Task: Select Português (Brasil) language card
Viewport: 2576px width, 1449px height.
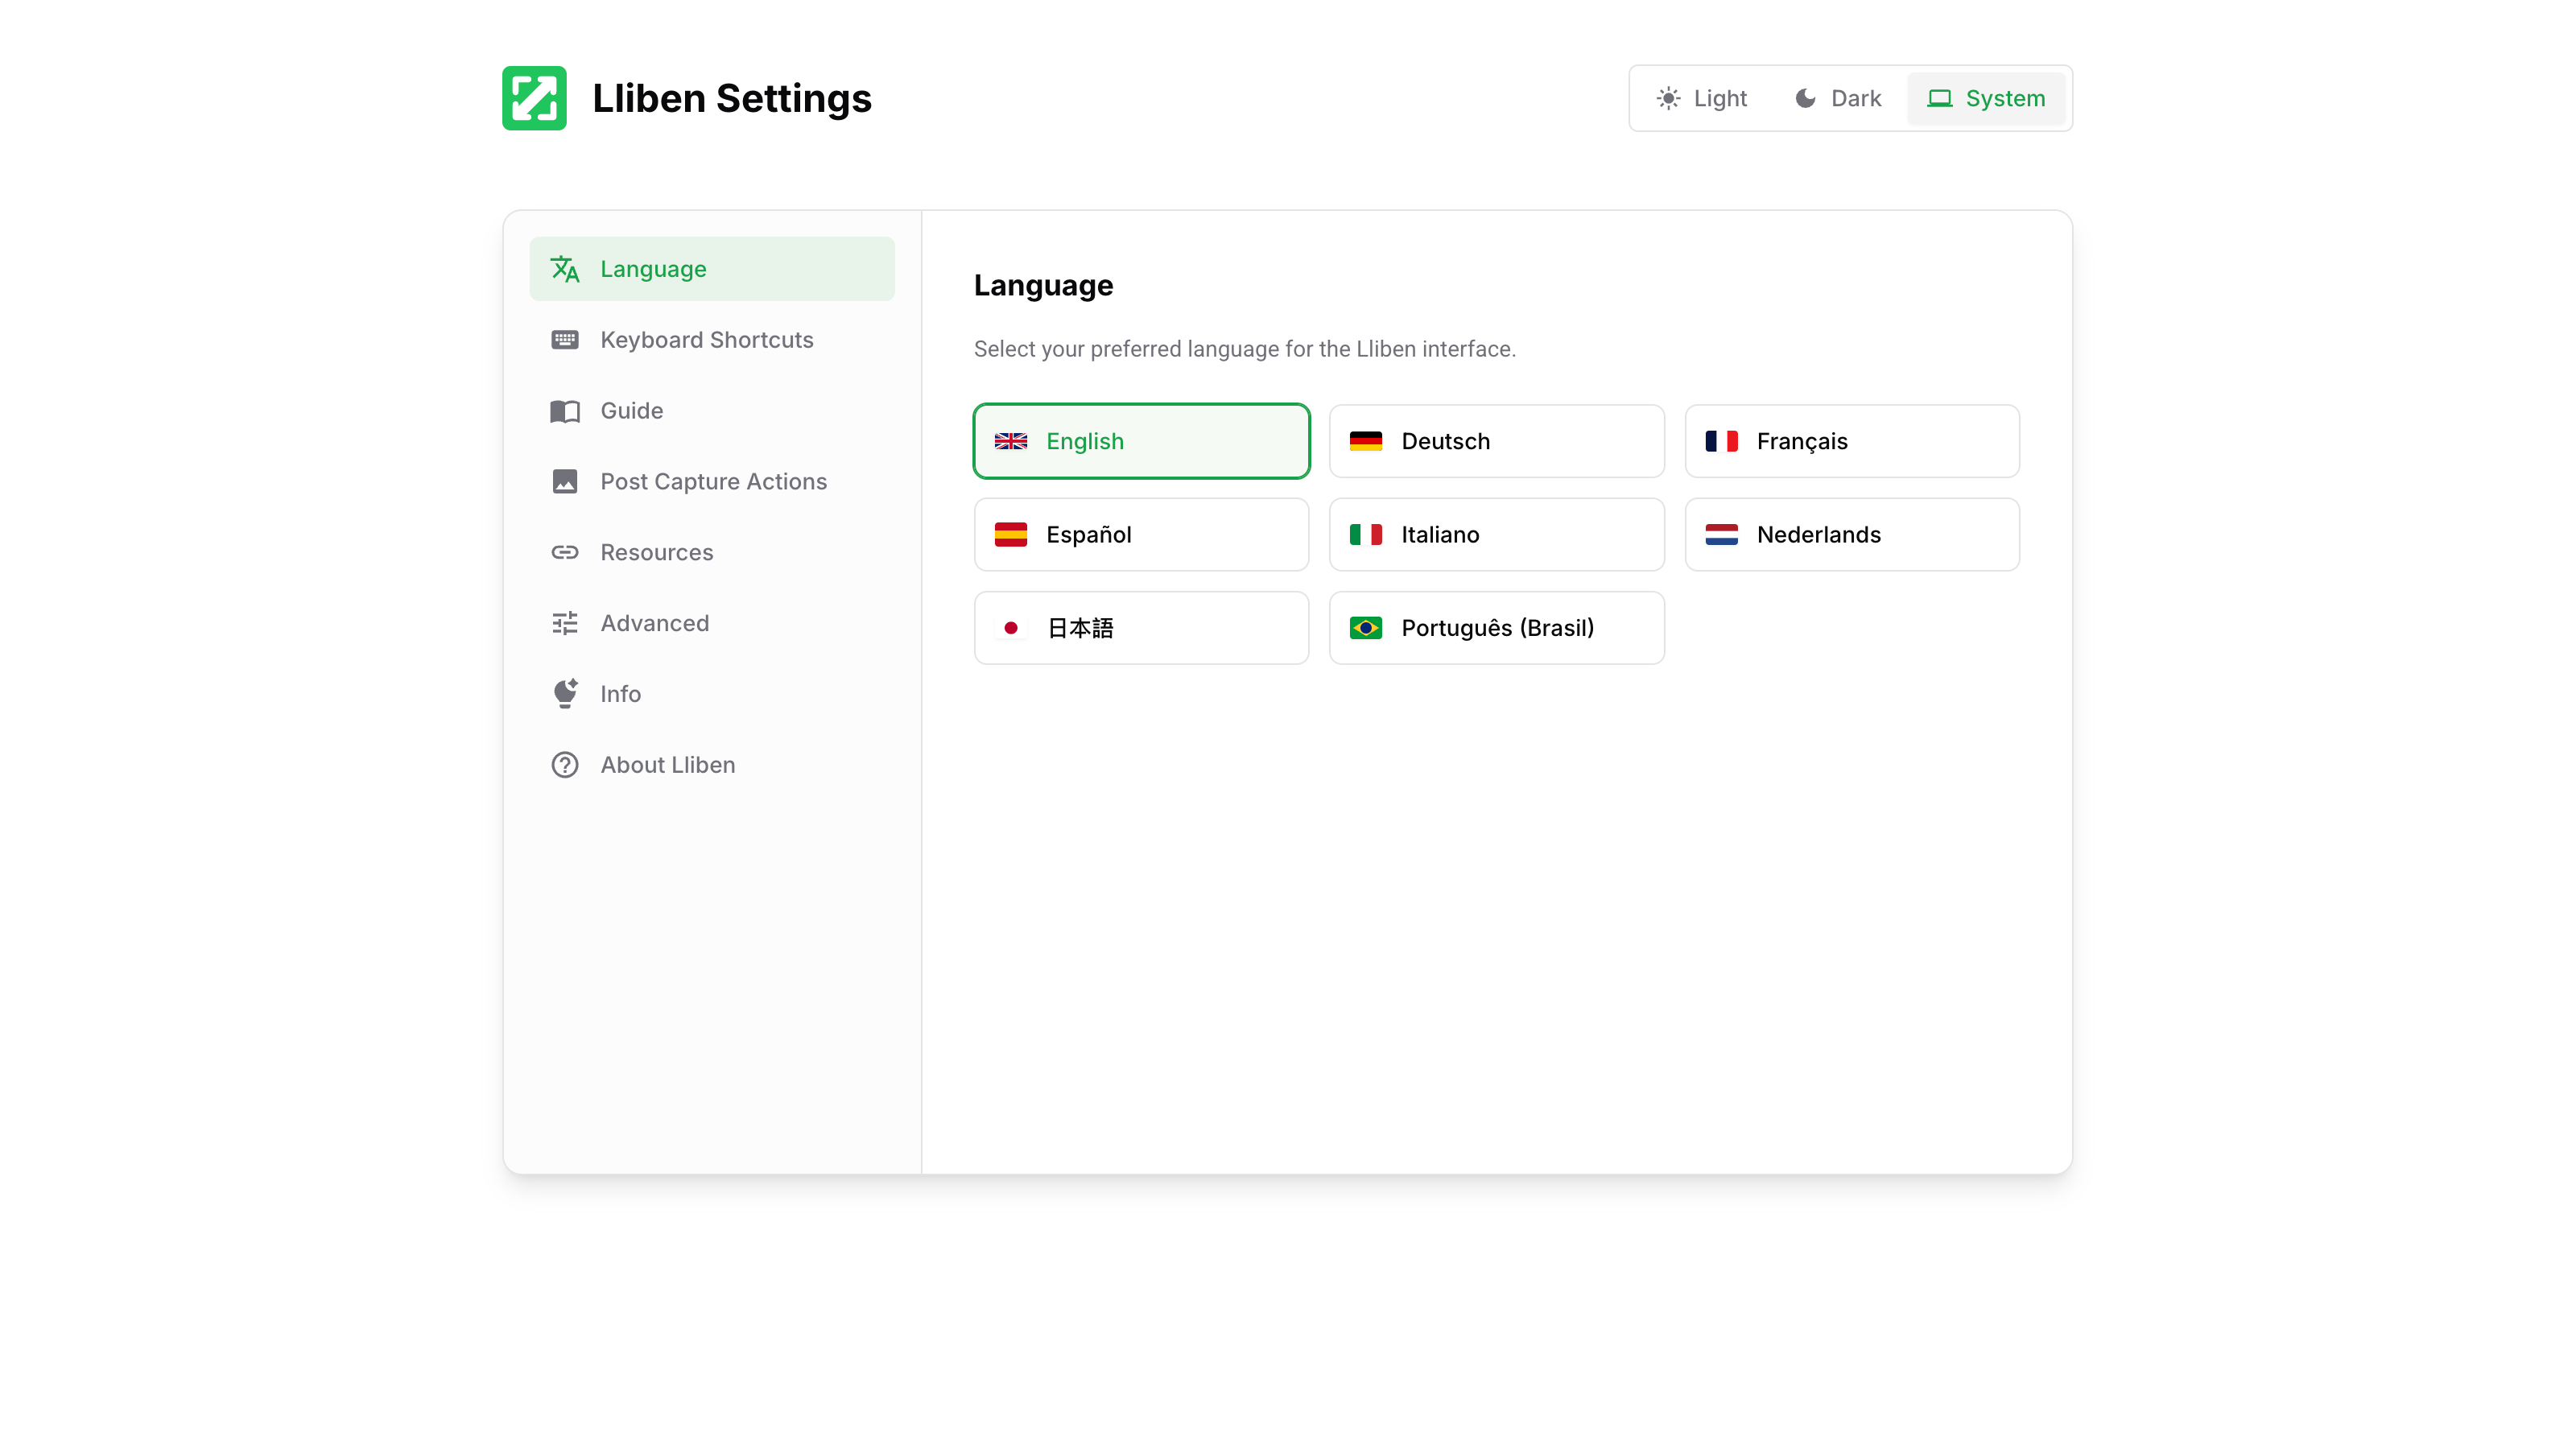Action: 1496,628
